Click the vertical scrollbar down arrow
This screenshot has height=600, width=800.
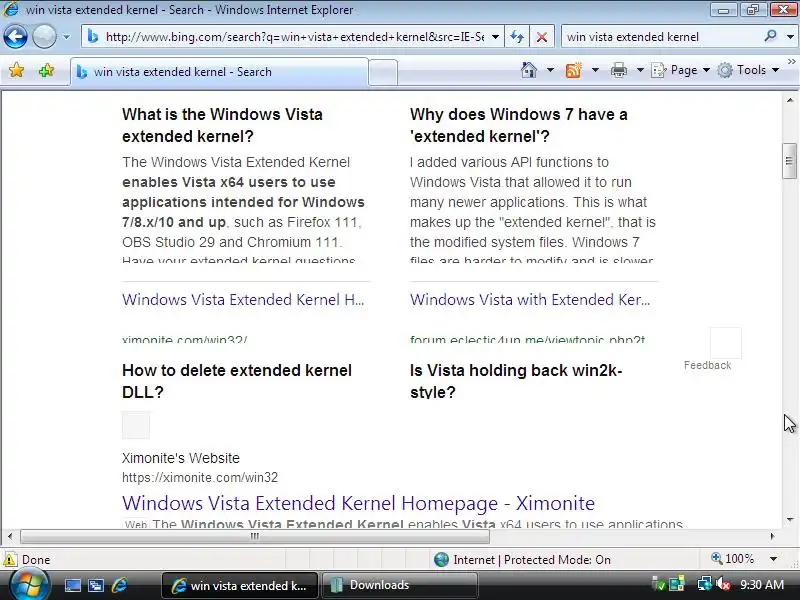point(789,520)
